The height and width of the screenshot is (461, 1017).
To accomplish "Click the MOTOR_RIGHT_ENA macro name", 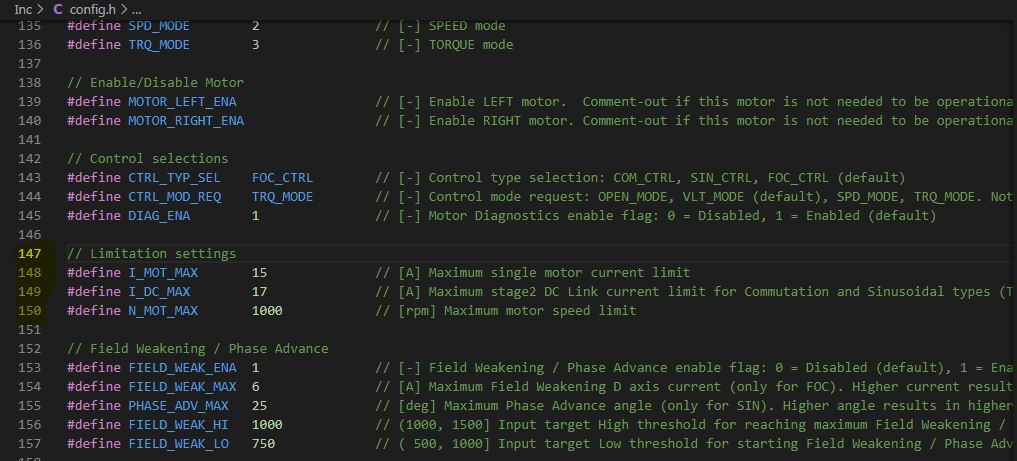I will (186, 121).
